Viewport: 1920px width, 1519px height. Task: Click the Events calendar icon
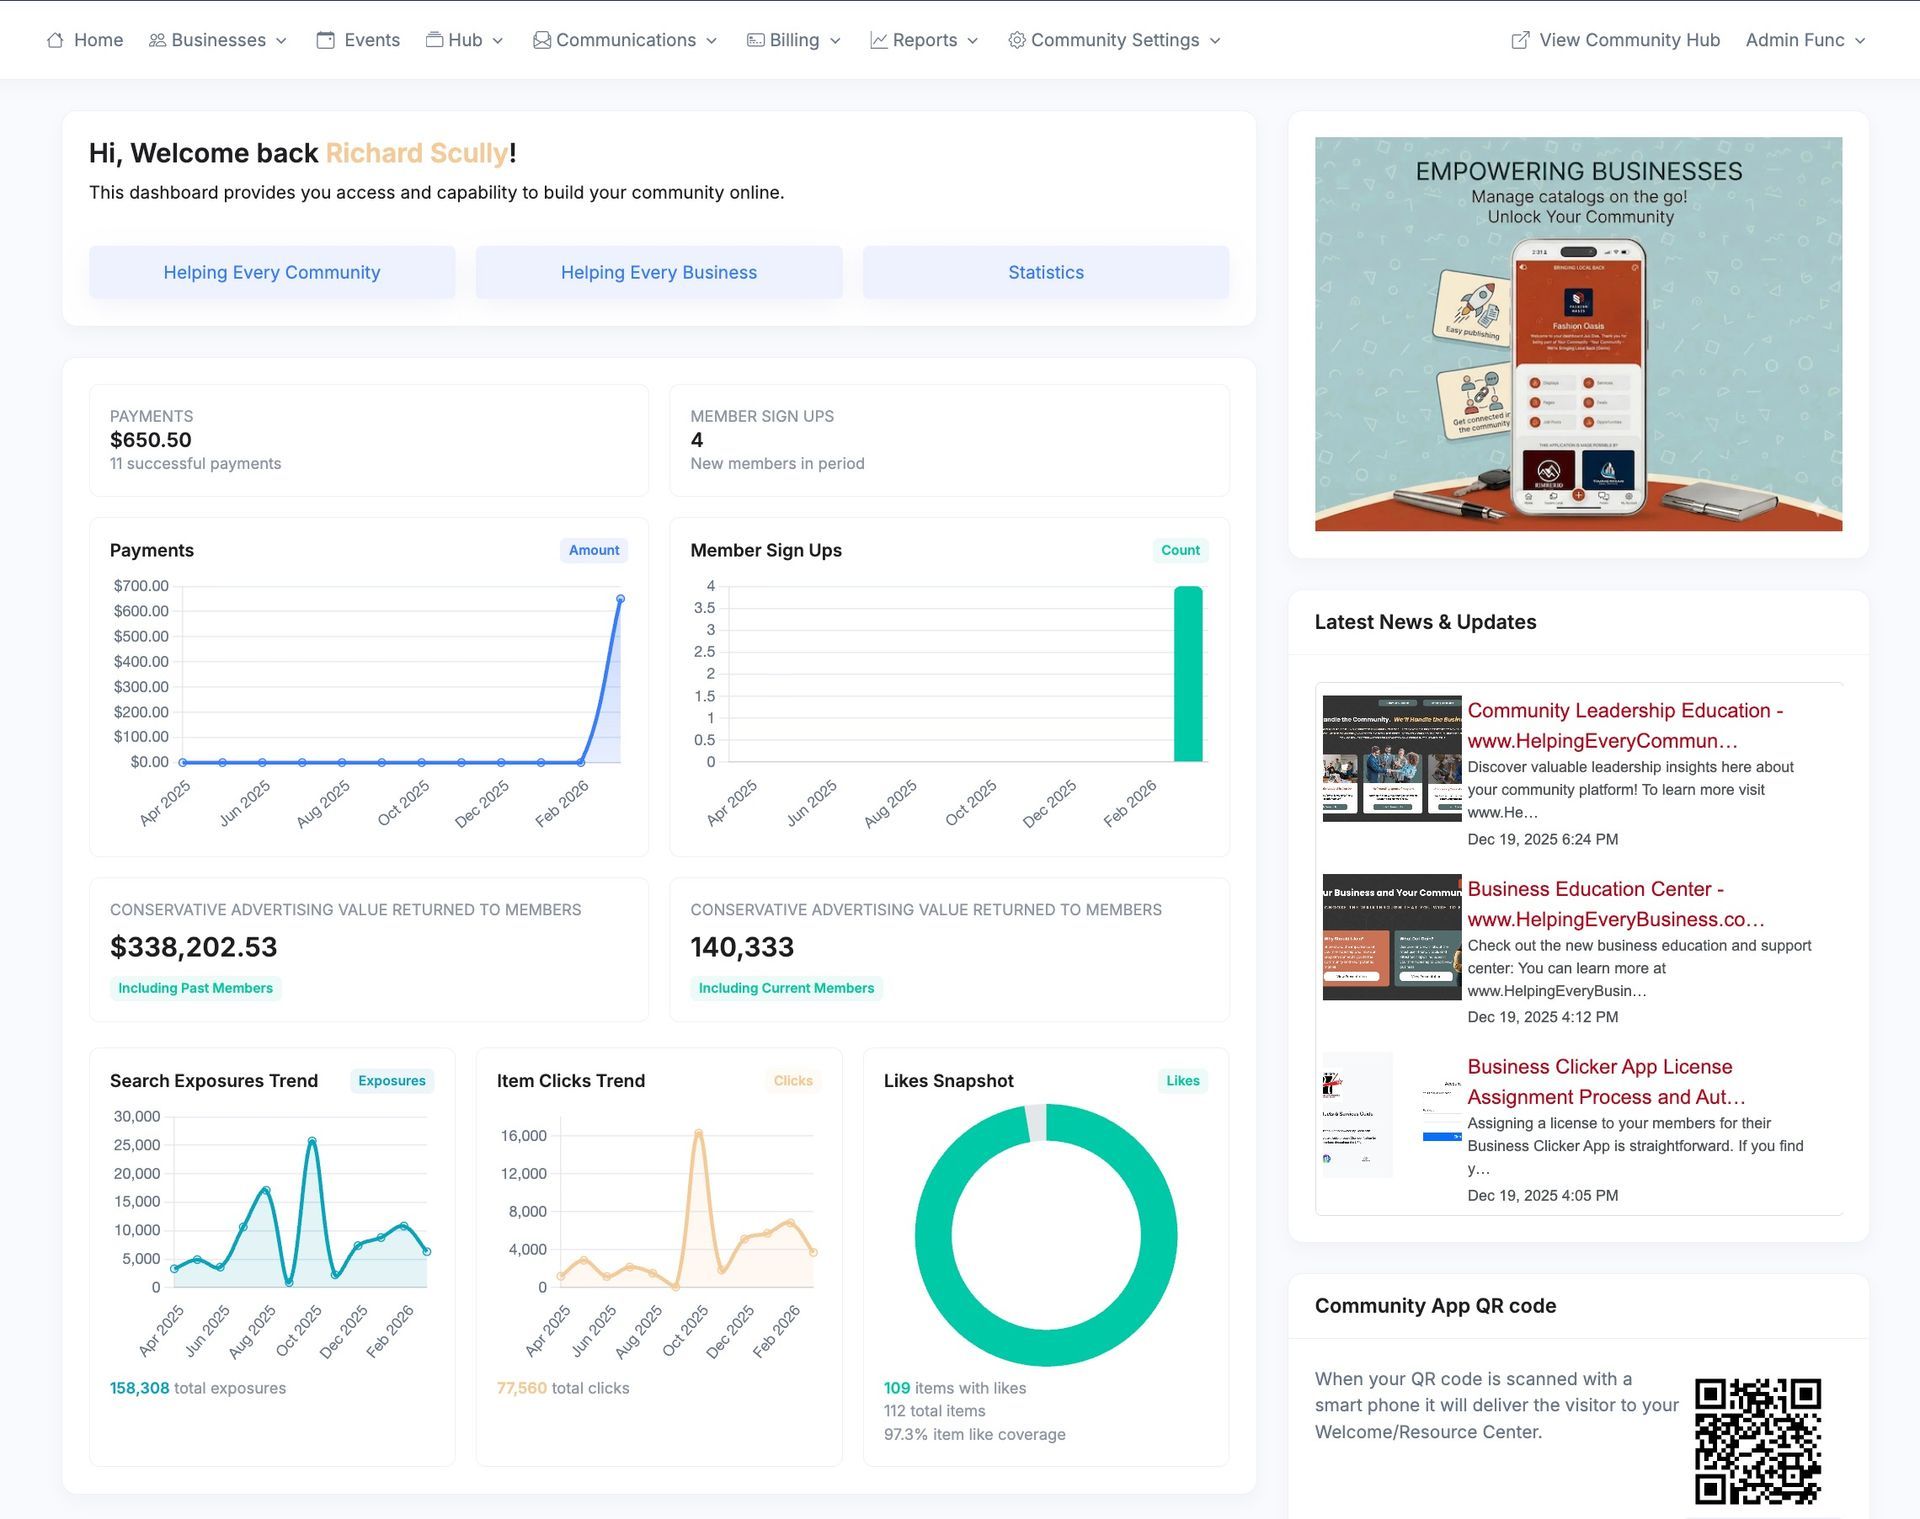(x=325, y=40)
